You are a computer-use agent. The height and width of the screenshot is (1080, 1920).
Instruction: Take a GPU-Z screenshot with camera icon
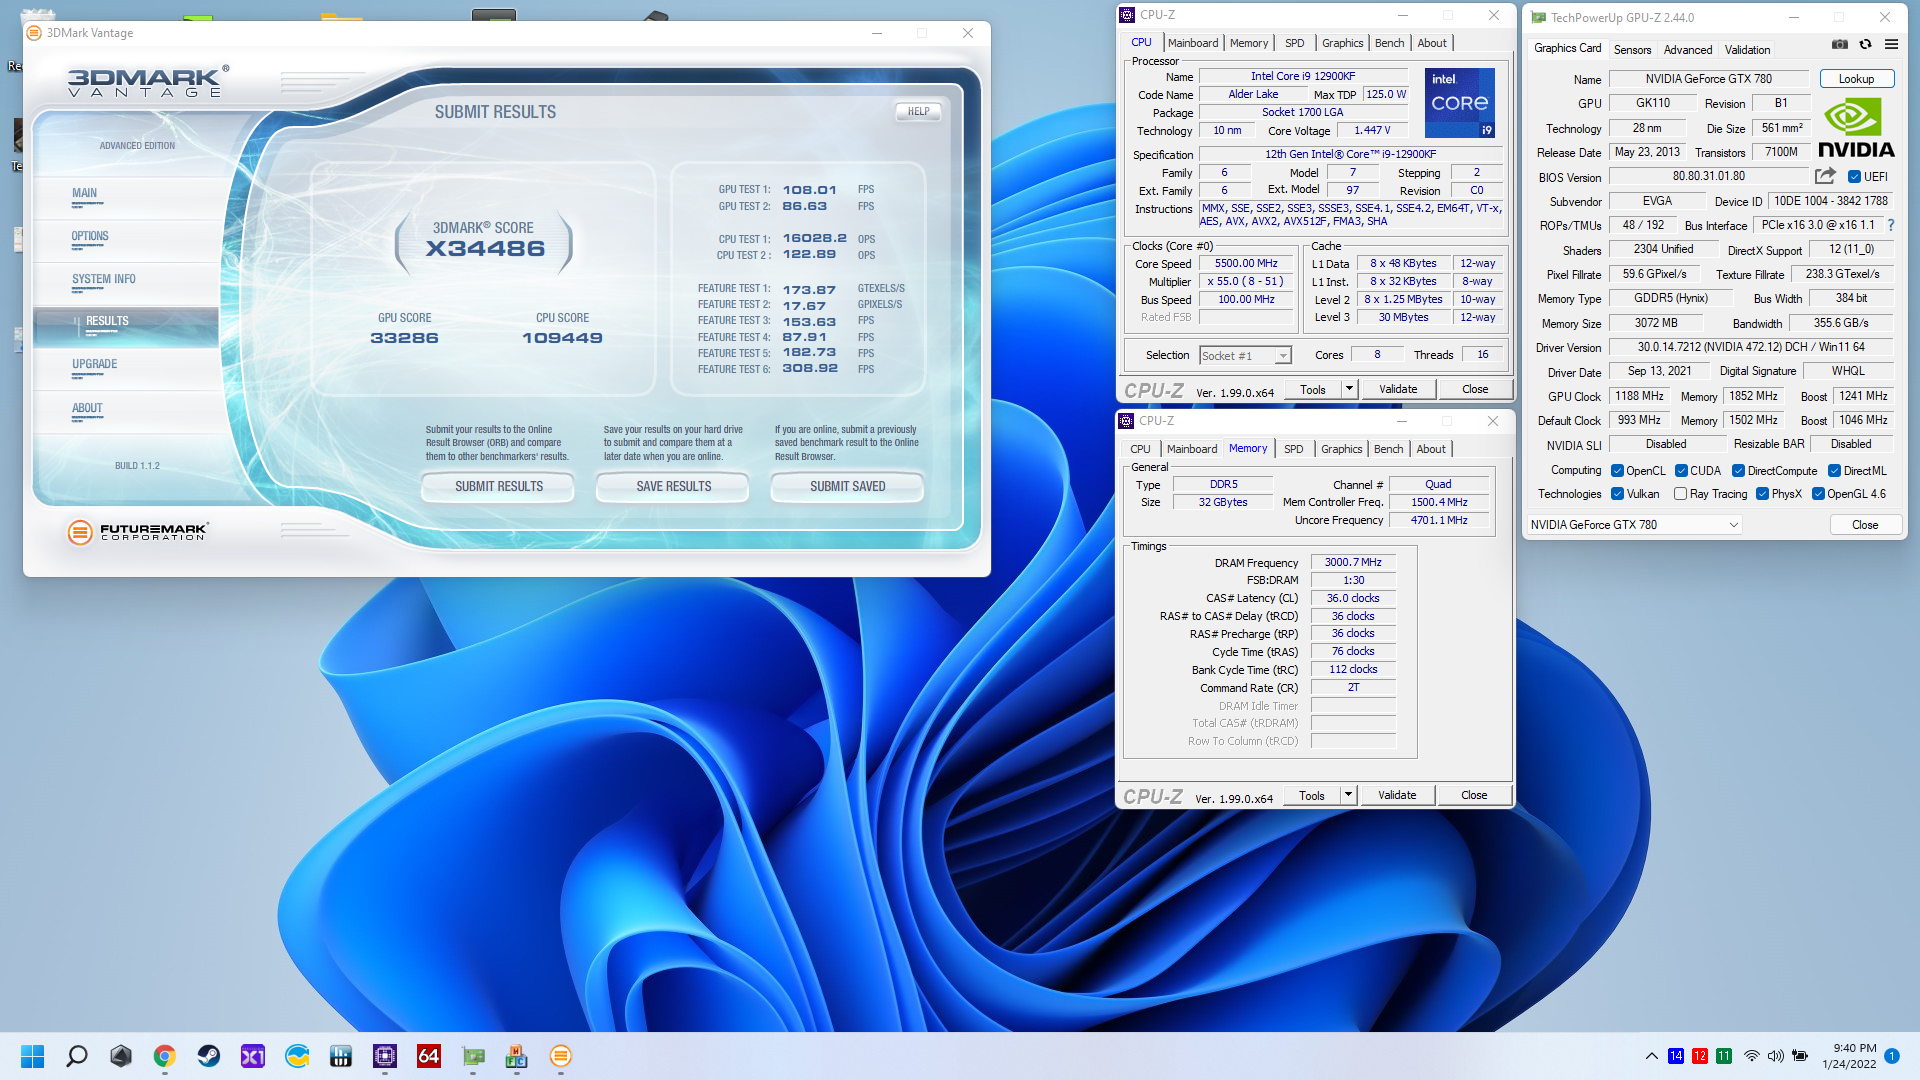tap(1839, 44)
